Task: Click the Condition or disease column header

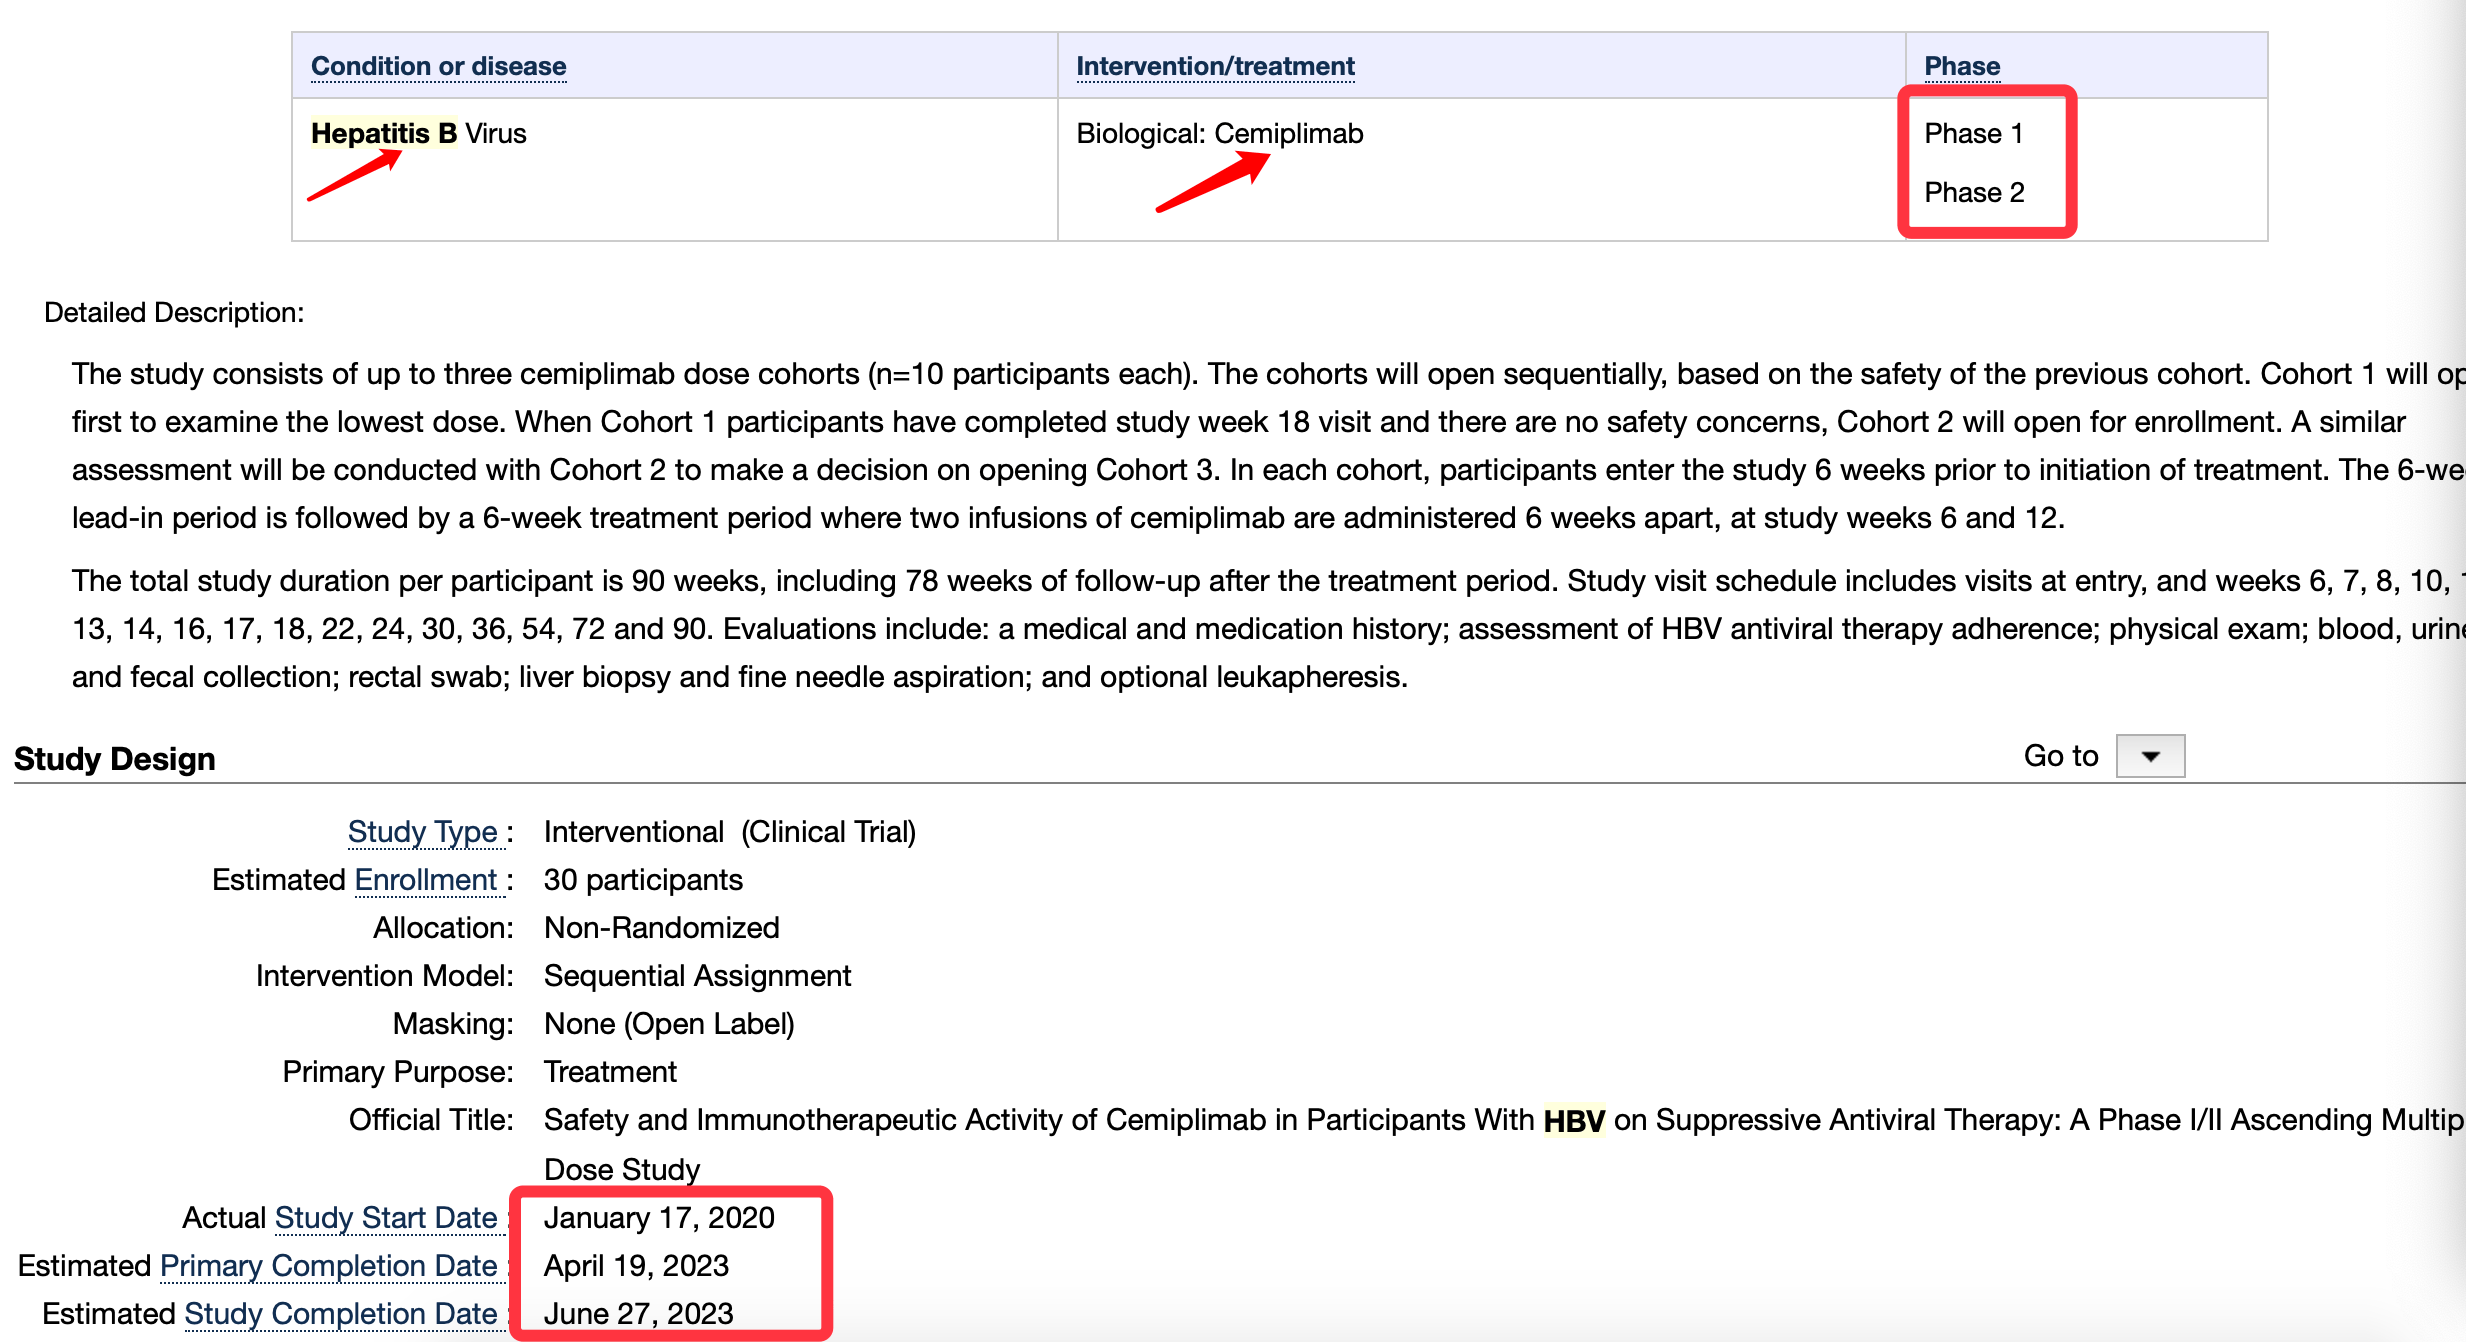Action: click(438, 66)
